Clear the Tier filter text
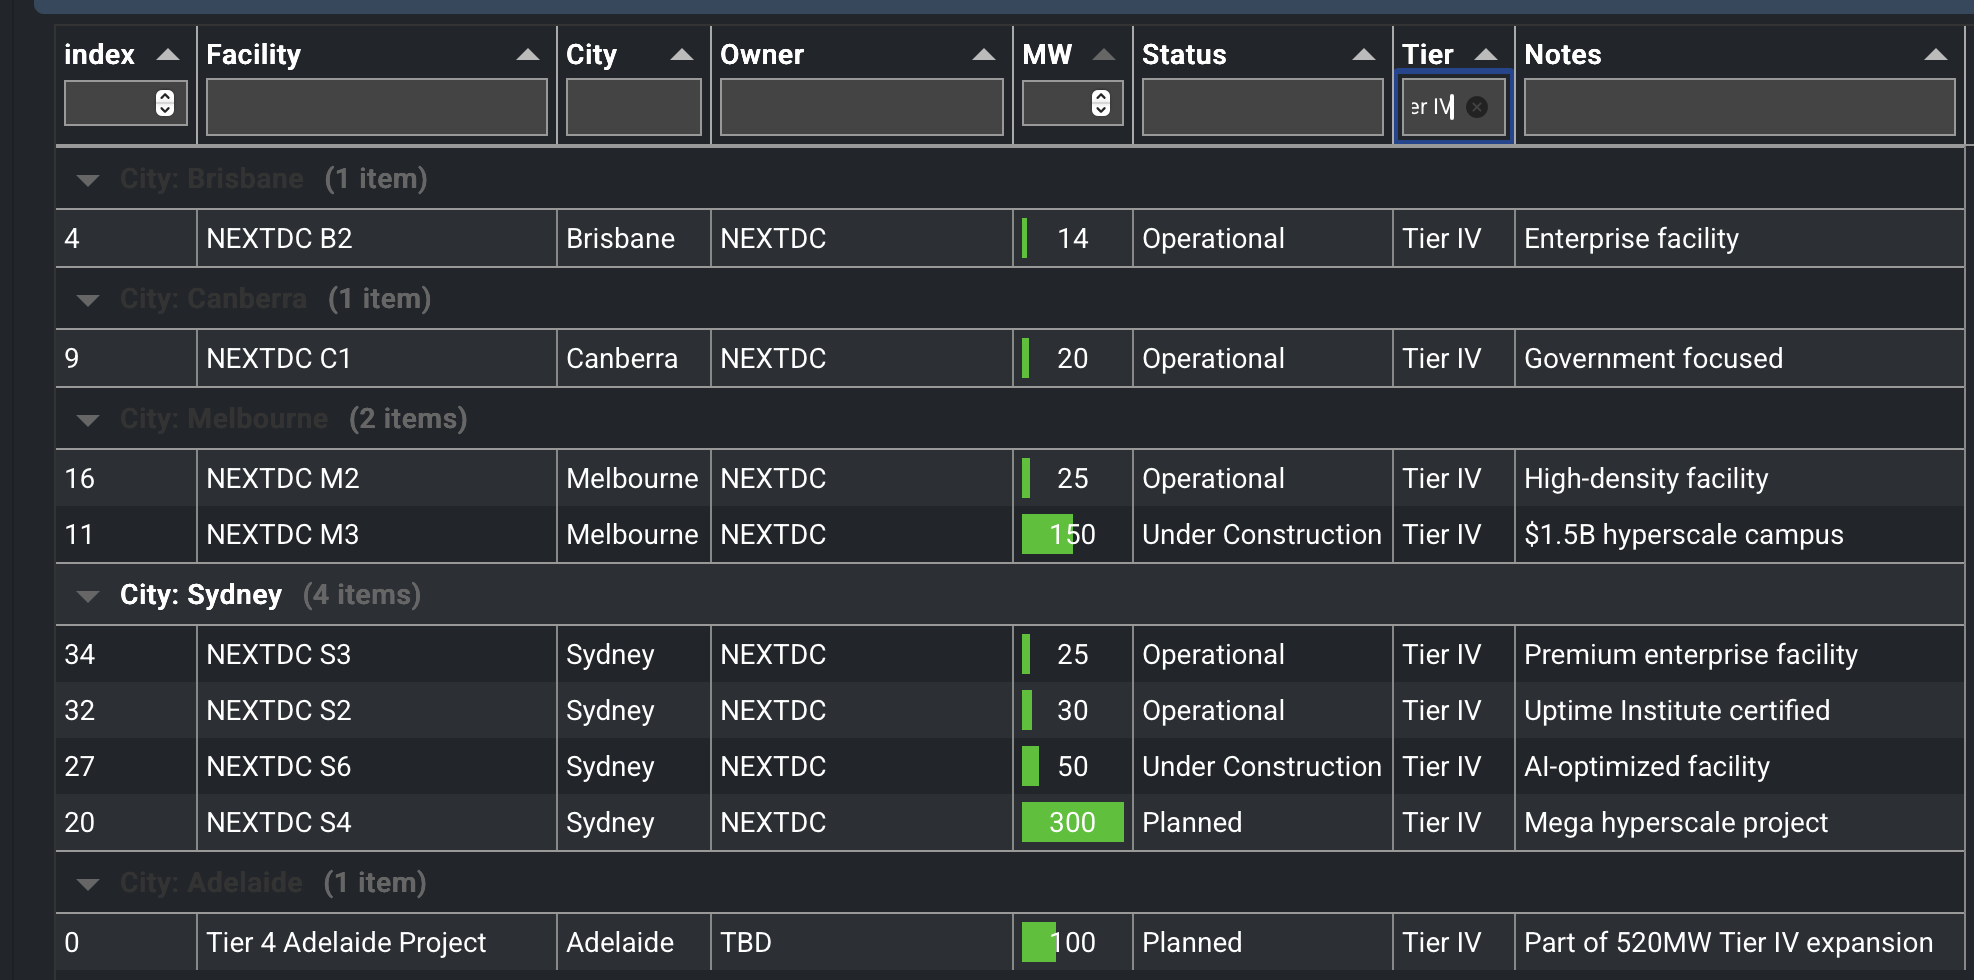Screen dimensions: 1974x980 [x=1476, y=107]
